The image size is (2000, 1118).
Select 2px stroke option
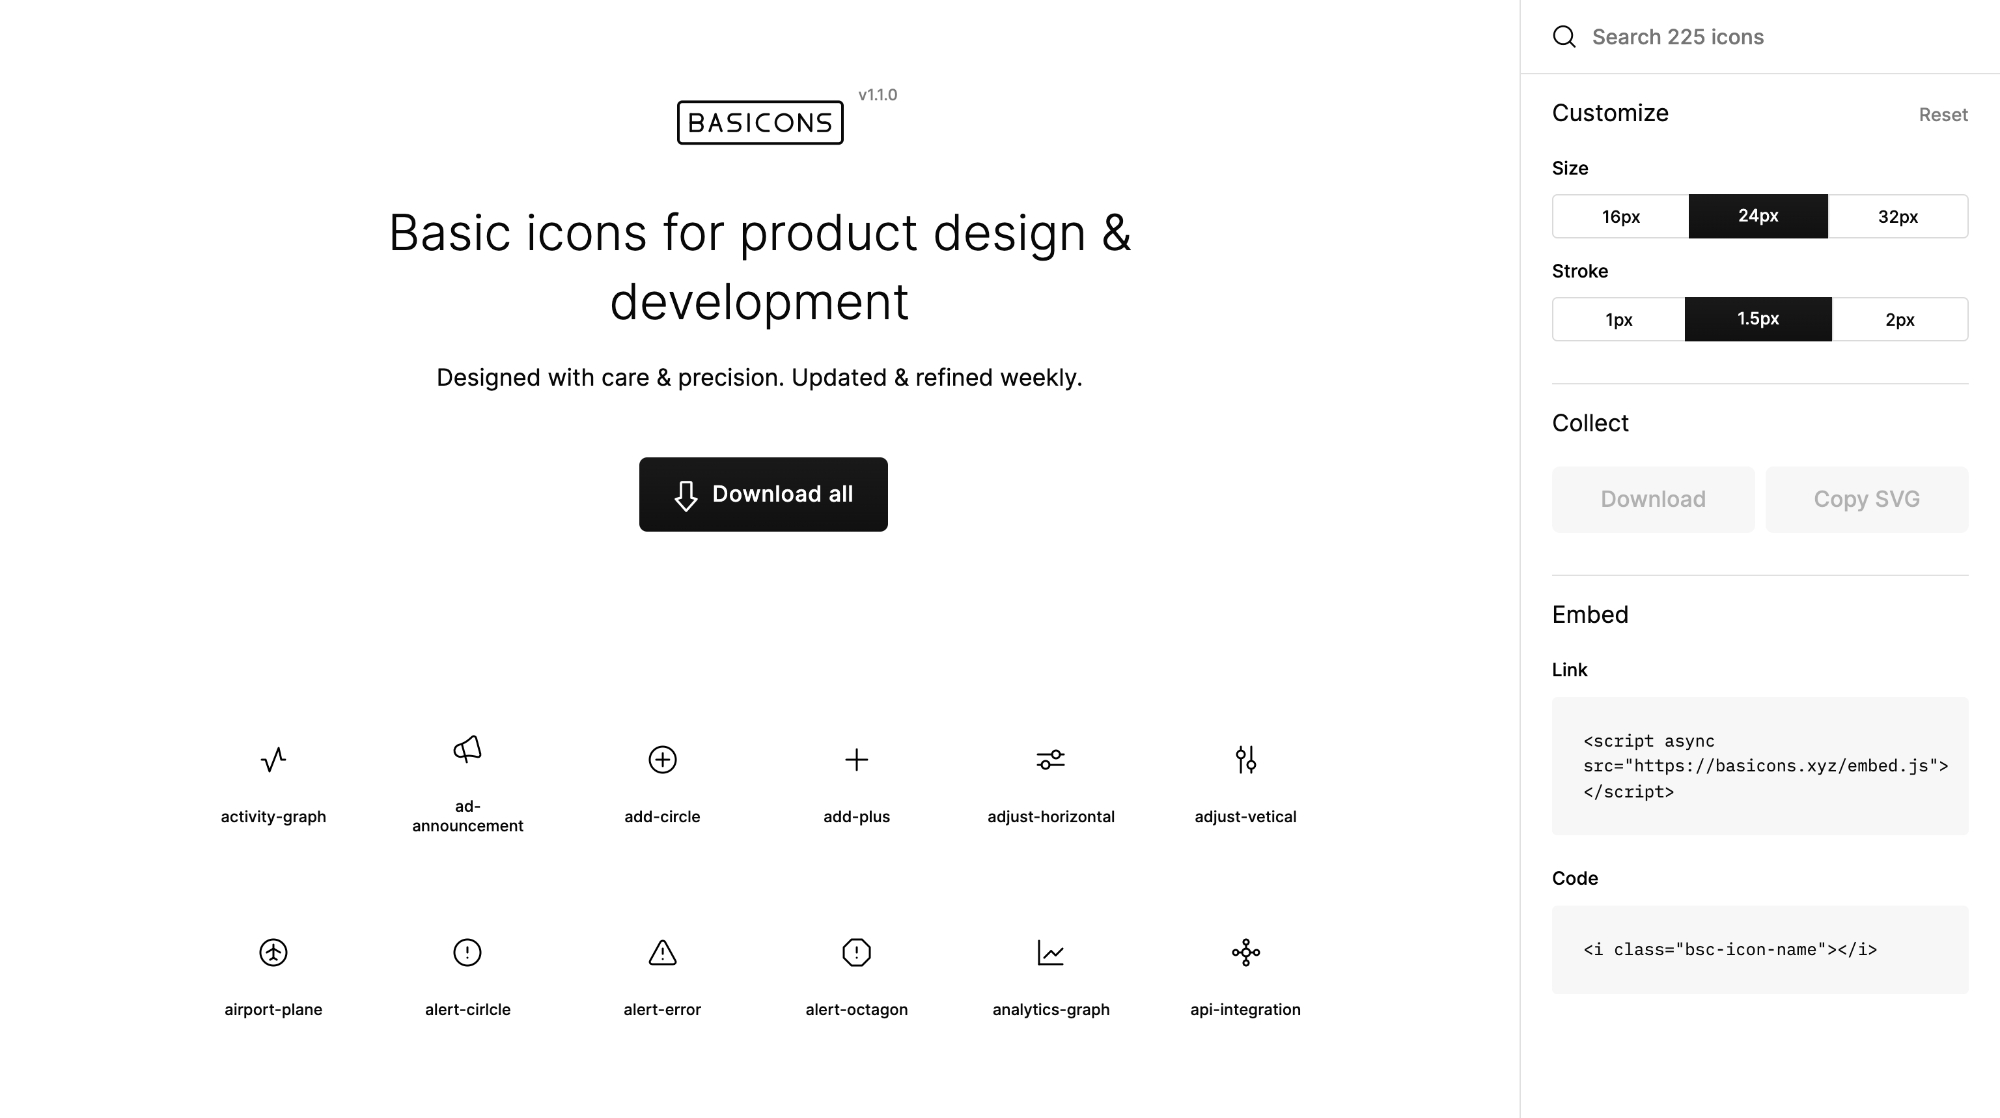(x=1900, y=319)
